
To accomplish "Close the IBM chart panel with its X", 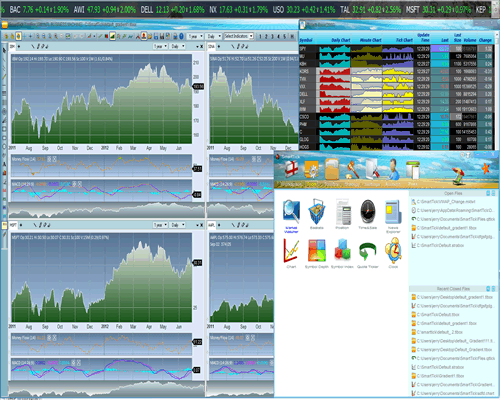I will tap(201, 47).
